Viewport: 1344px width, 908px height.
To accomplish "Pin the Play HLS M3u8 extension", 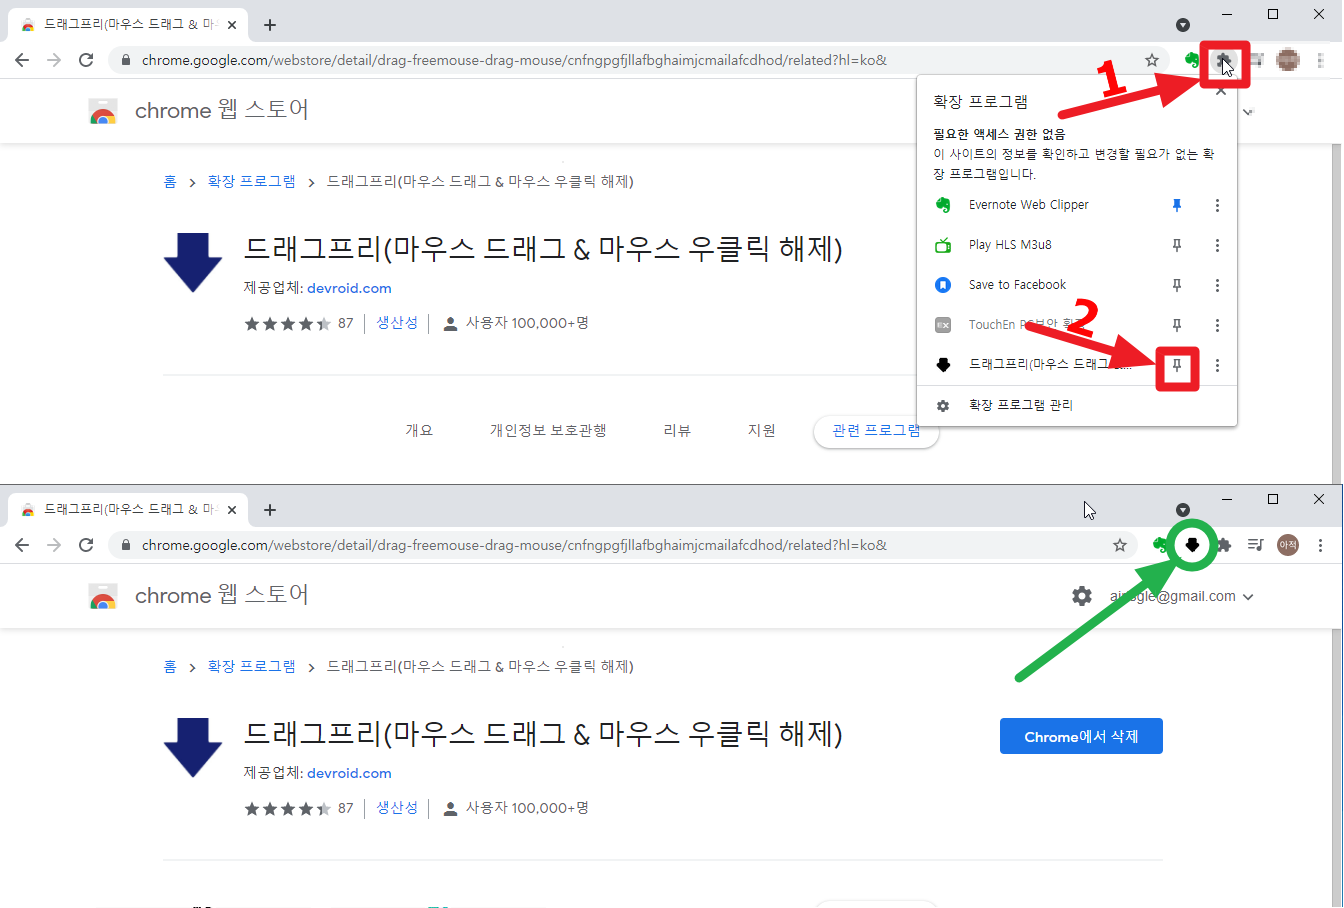I will point(1177,245).
